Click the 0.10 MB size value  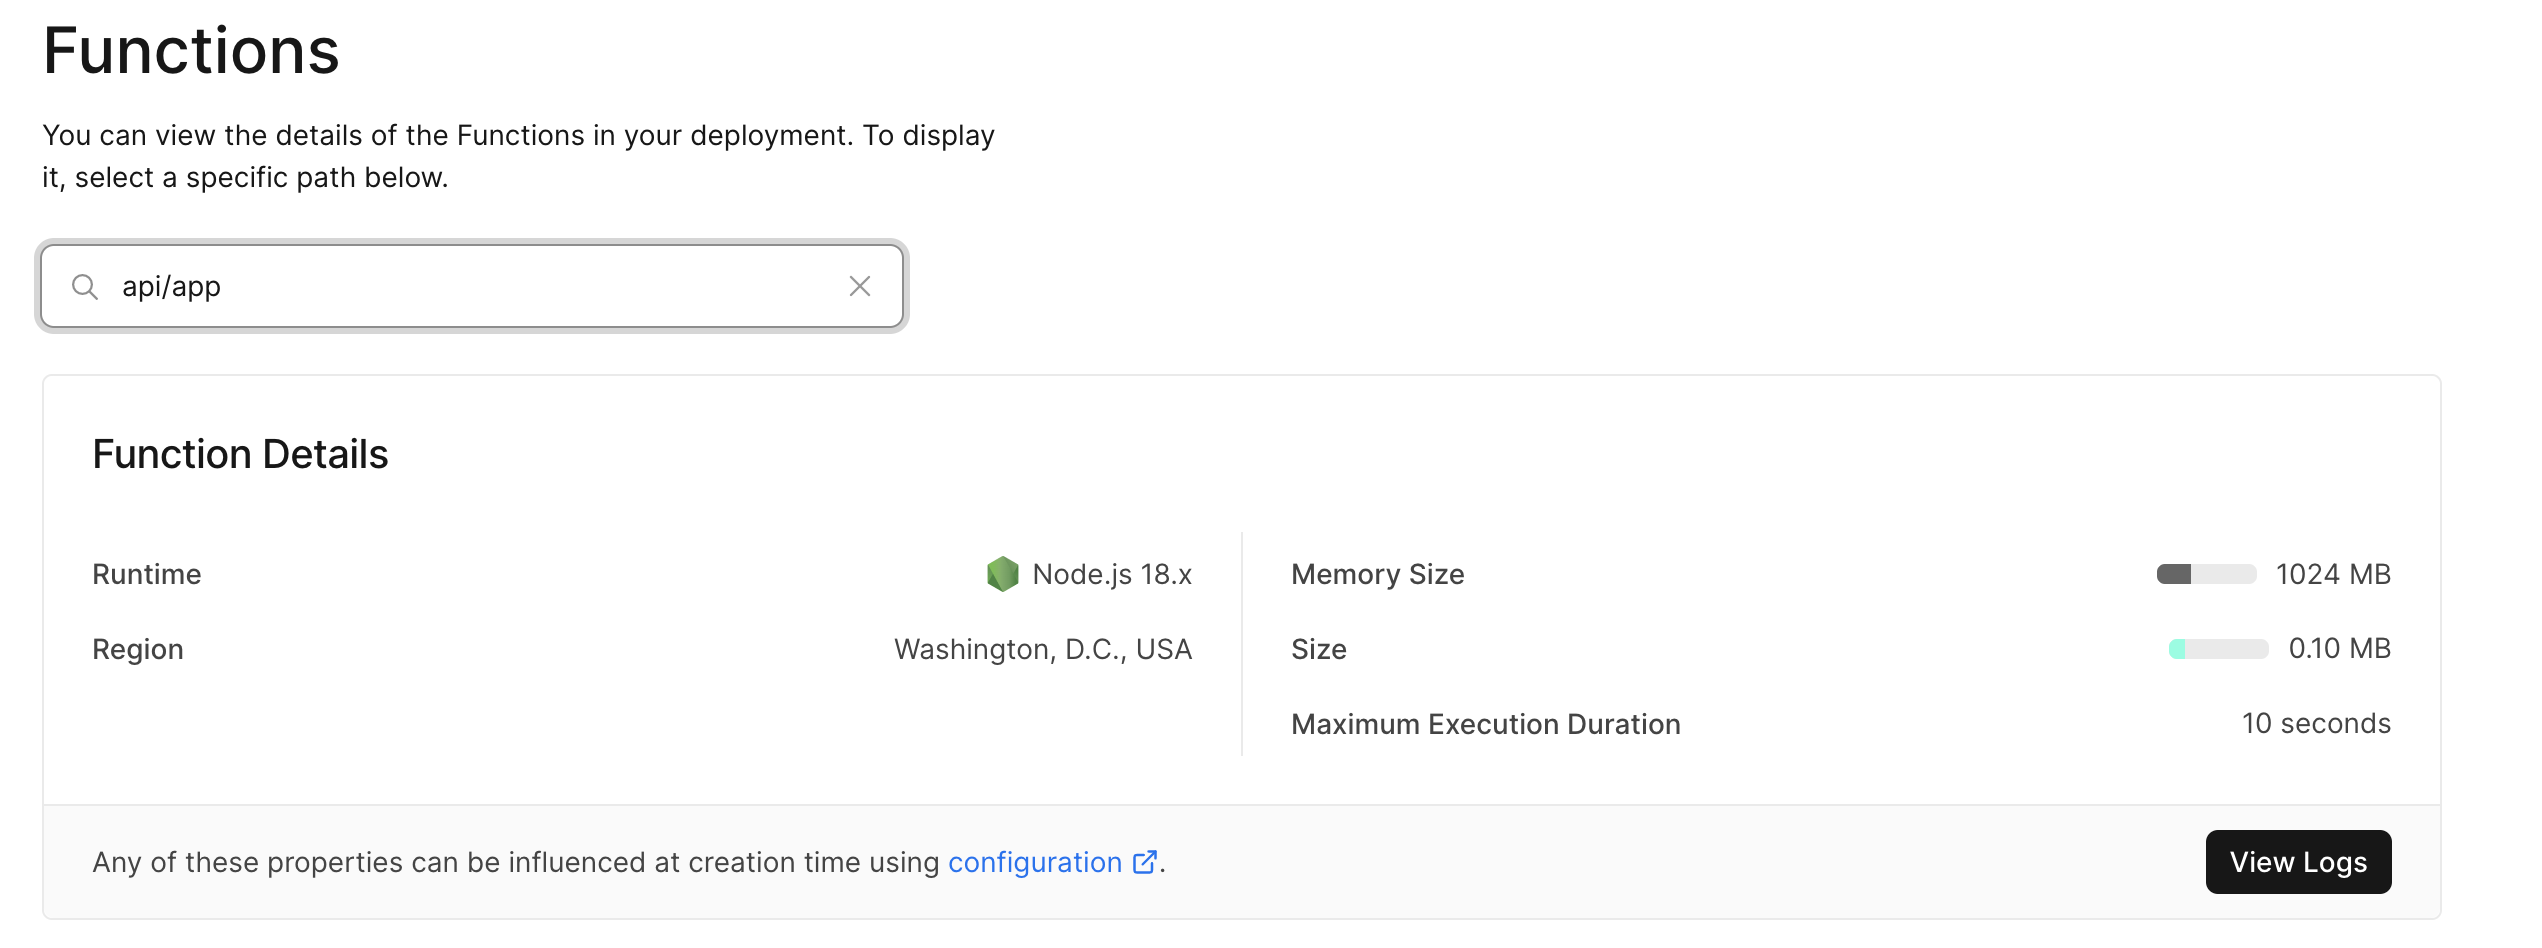coord(2339,649)
